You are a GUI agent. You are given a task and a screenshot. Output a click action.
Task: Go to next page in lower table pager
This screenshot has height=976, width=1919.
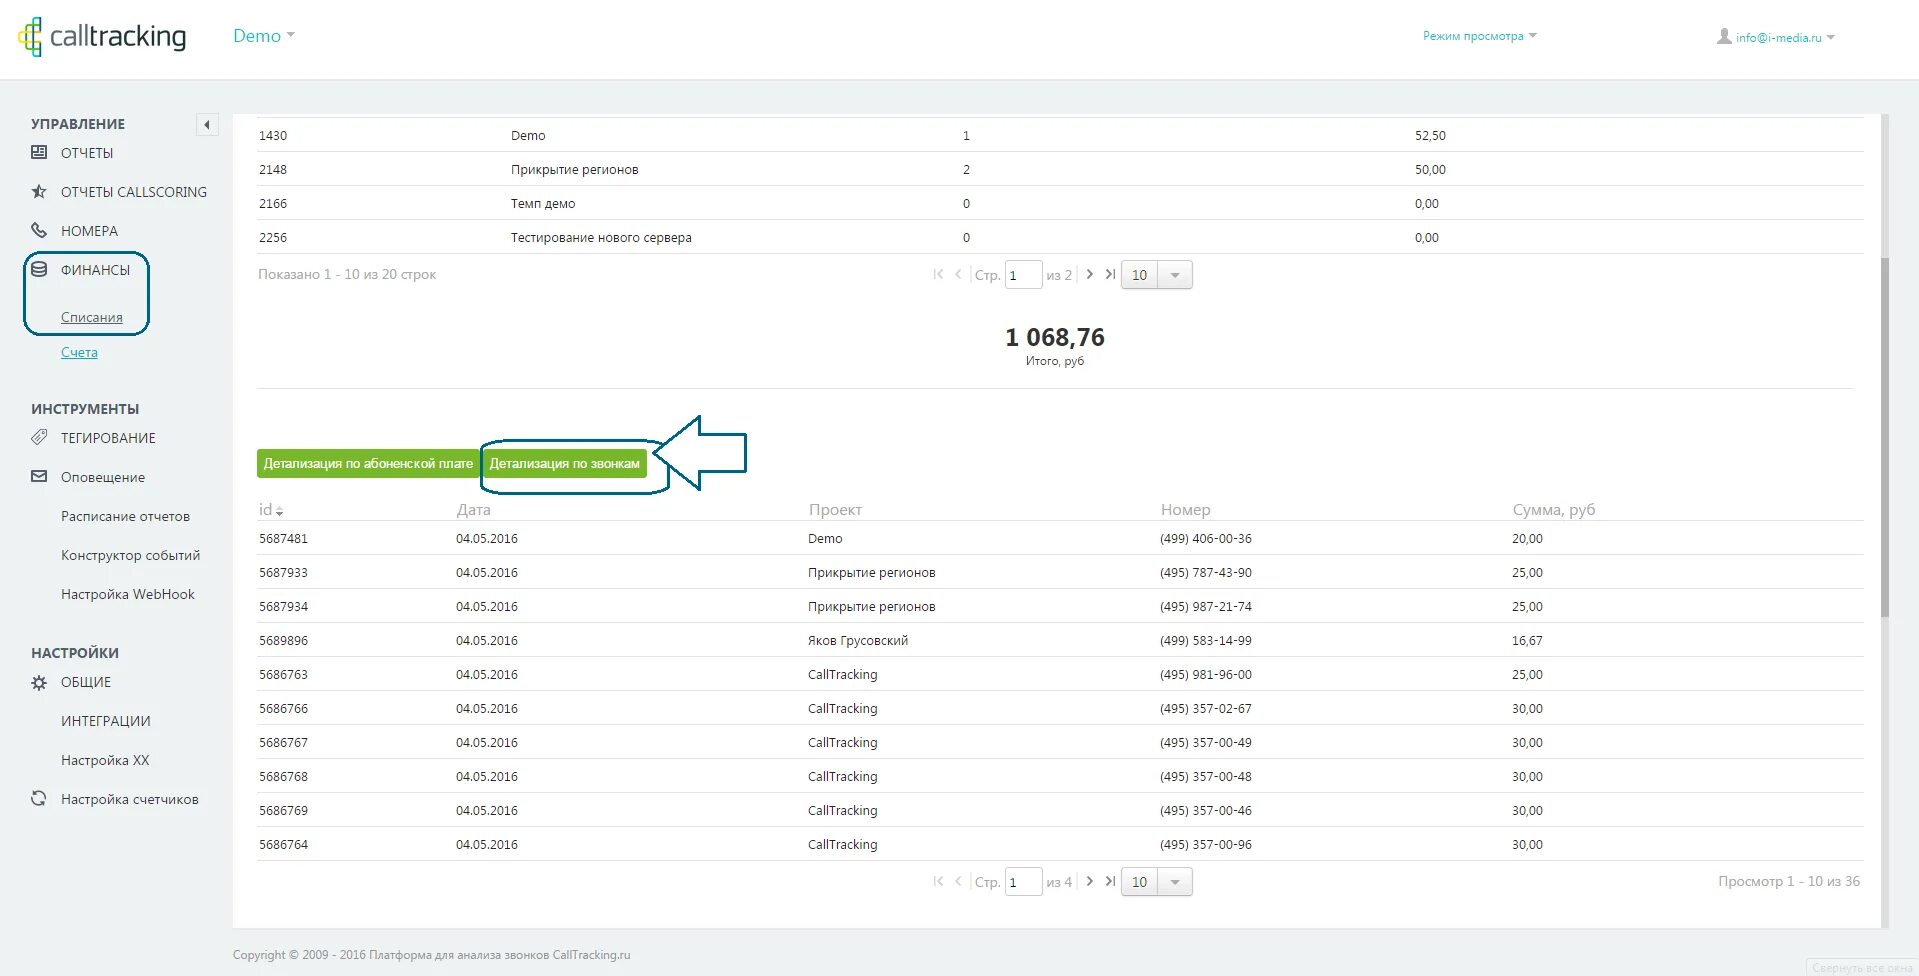[1090, 881]
